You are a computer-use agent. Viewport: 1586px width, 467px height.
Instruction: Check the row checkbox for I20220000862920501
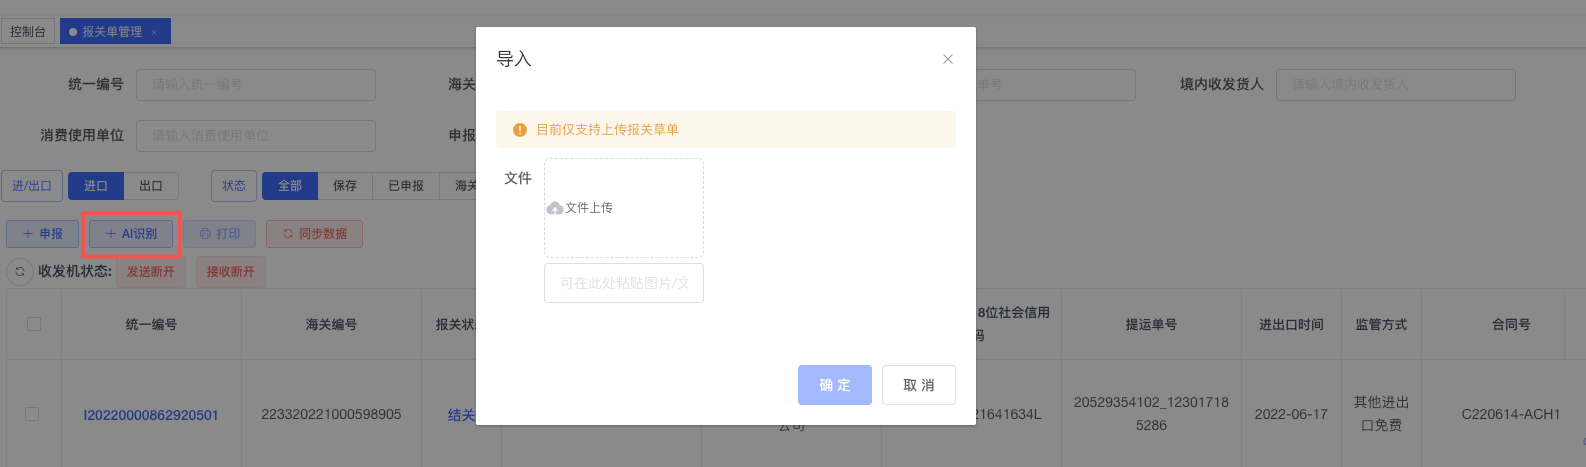pyautogui.click(x=32, y=414)
